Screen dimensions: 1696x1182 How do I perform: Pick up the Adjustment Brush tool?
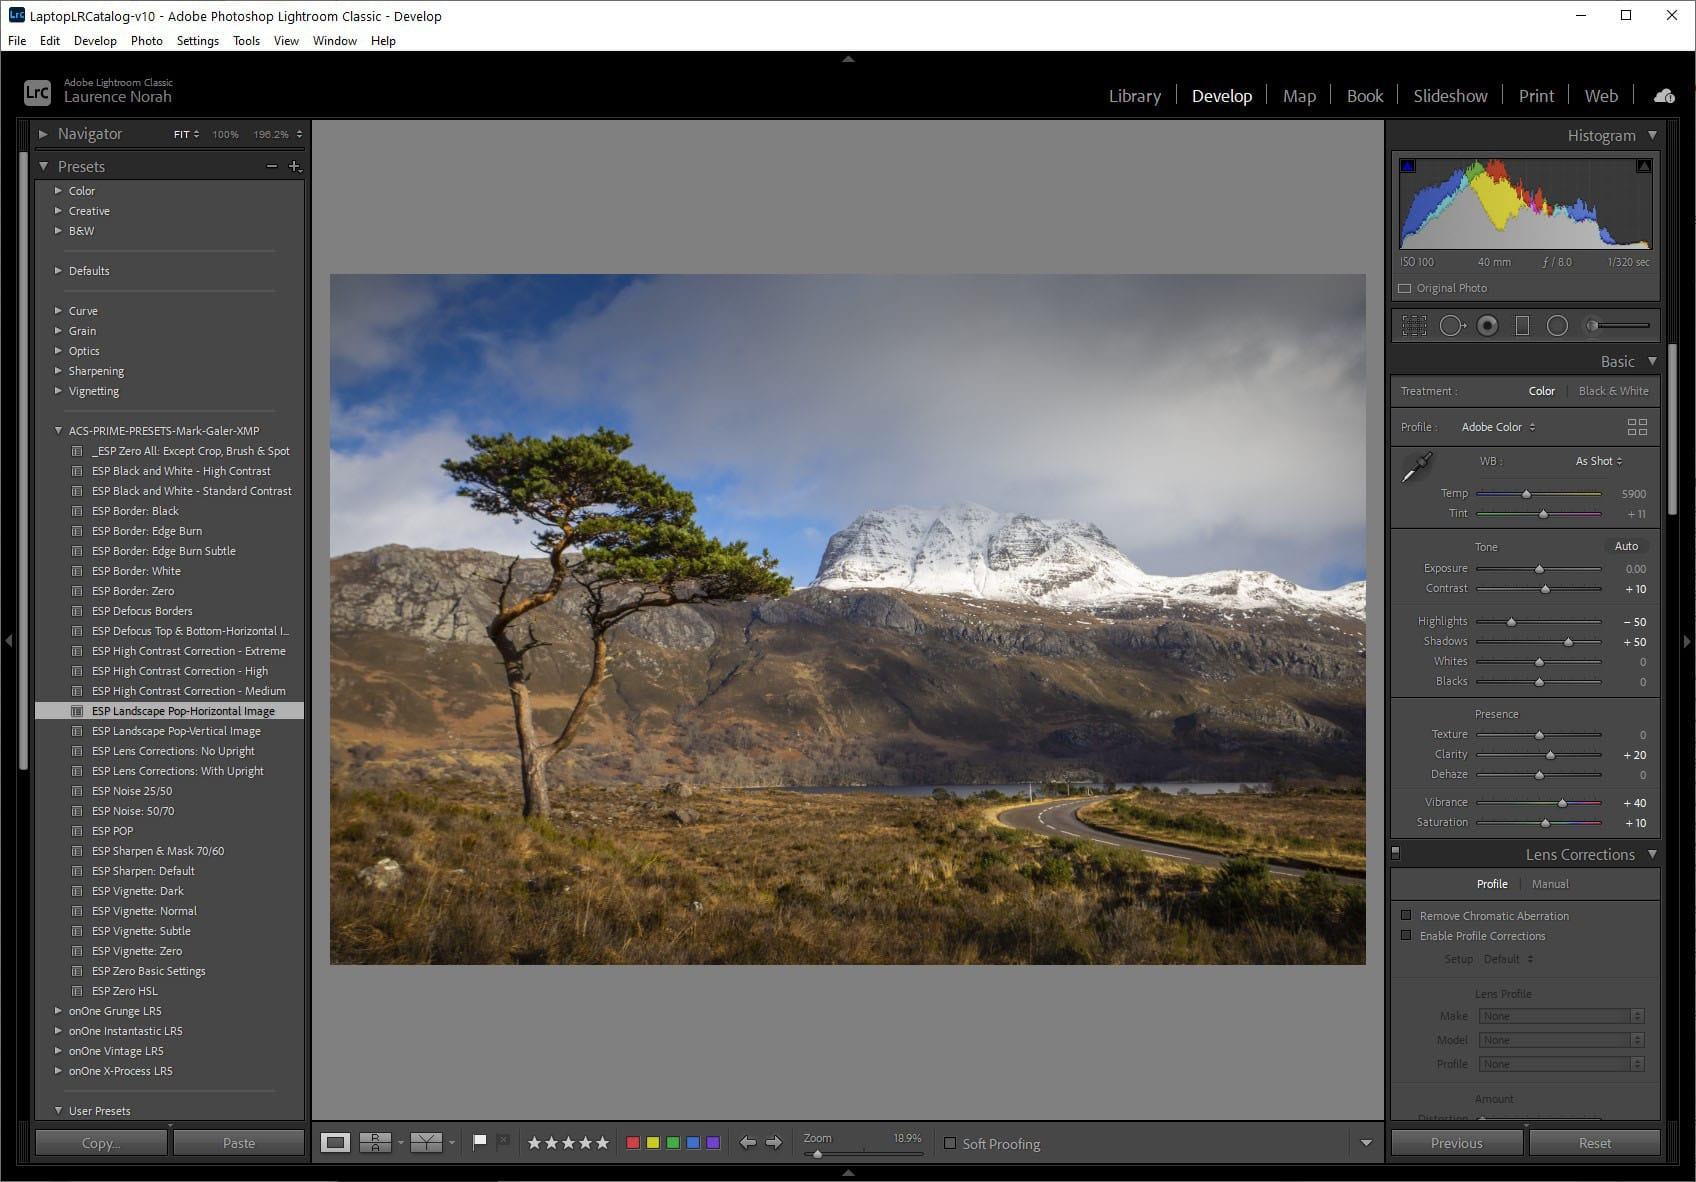[x=1592, y=325]
